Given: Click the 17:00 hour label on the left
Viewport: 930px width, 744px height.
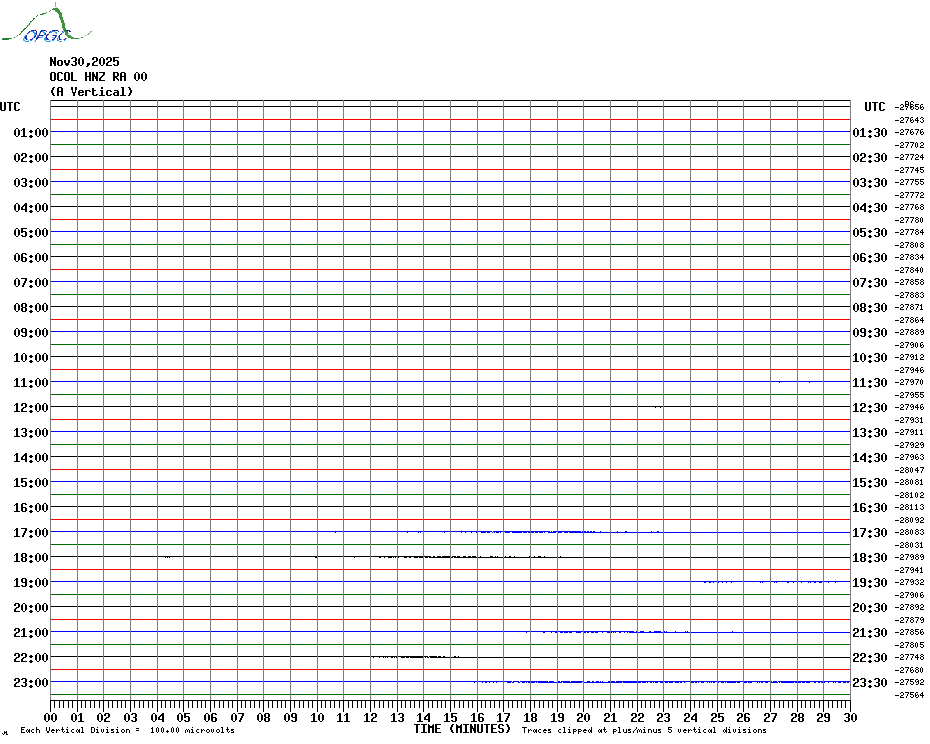Looking at the screenshot, I should pos(31,533).
